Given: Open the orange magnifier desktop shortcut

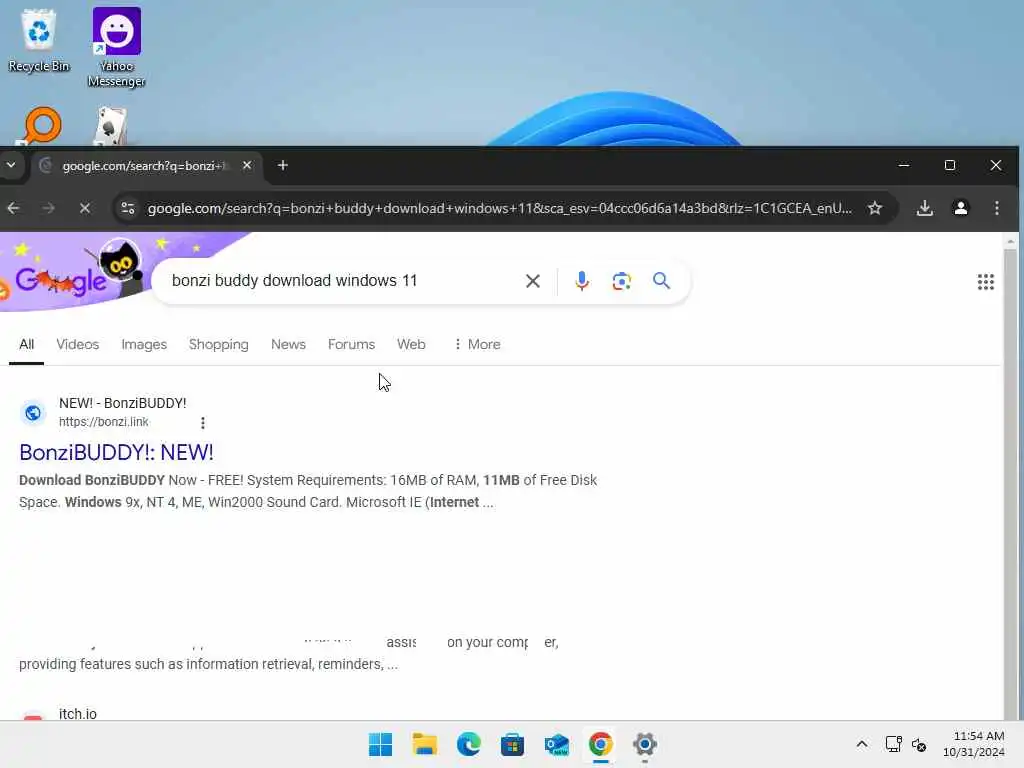Looking at the screenshot, I should (42, 125).
